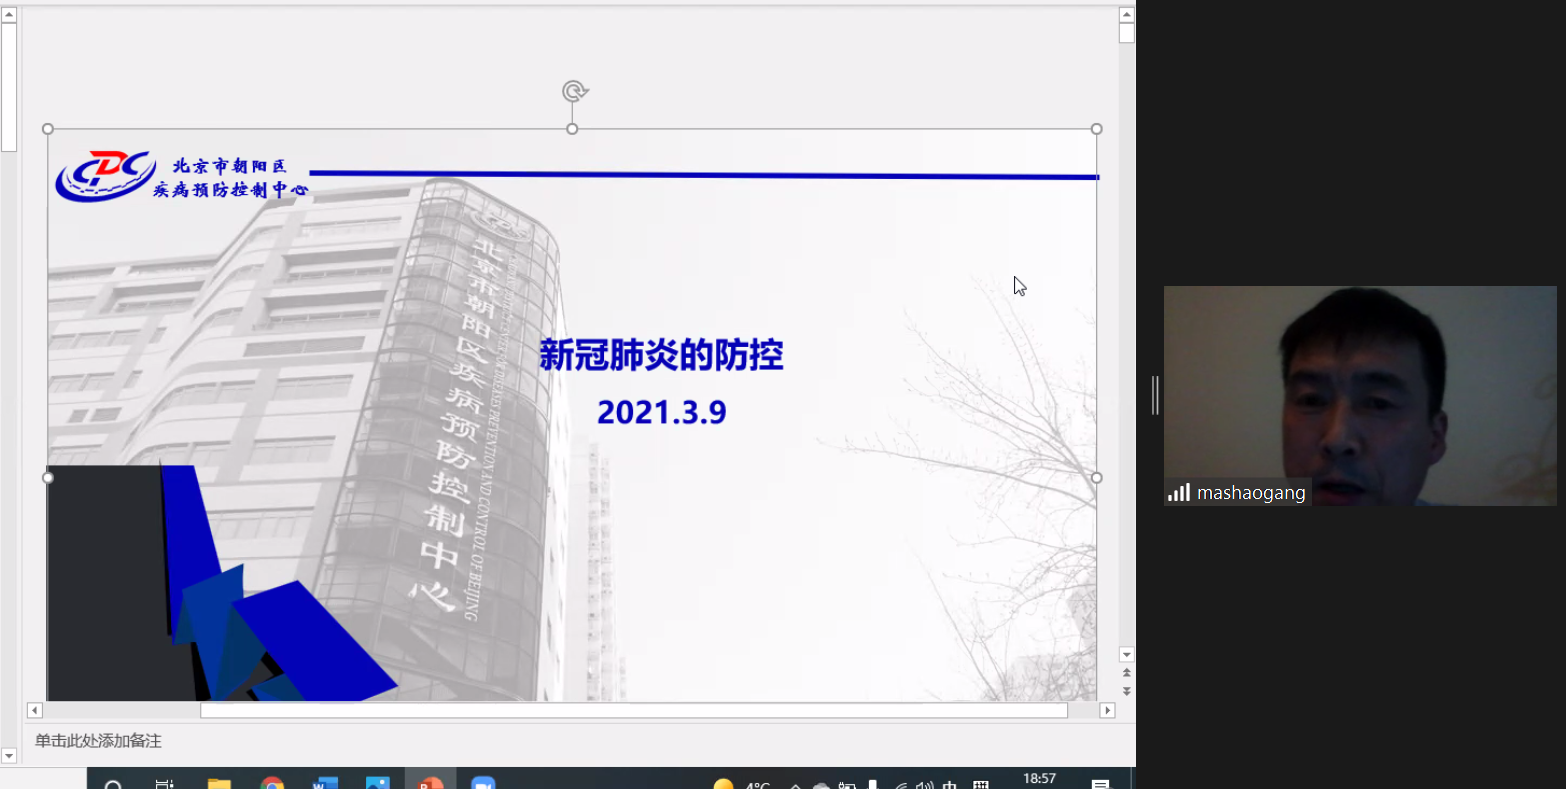Click the taskbar clock showing 18:57
Screen dimensions: 1566x789
point(1039,779)
